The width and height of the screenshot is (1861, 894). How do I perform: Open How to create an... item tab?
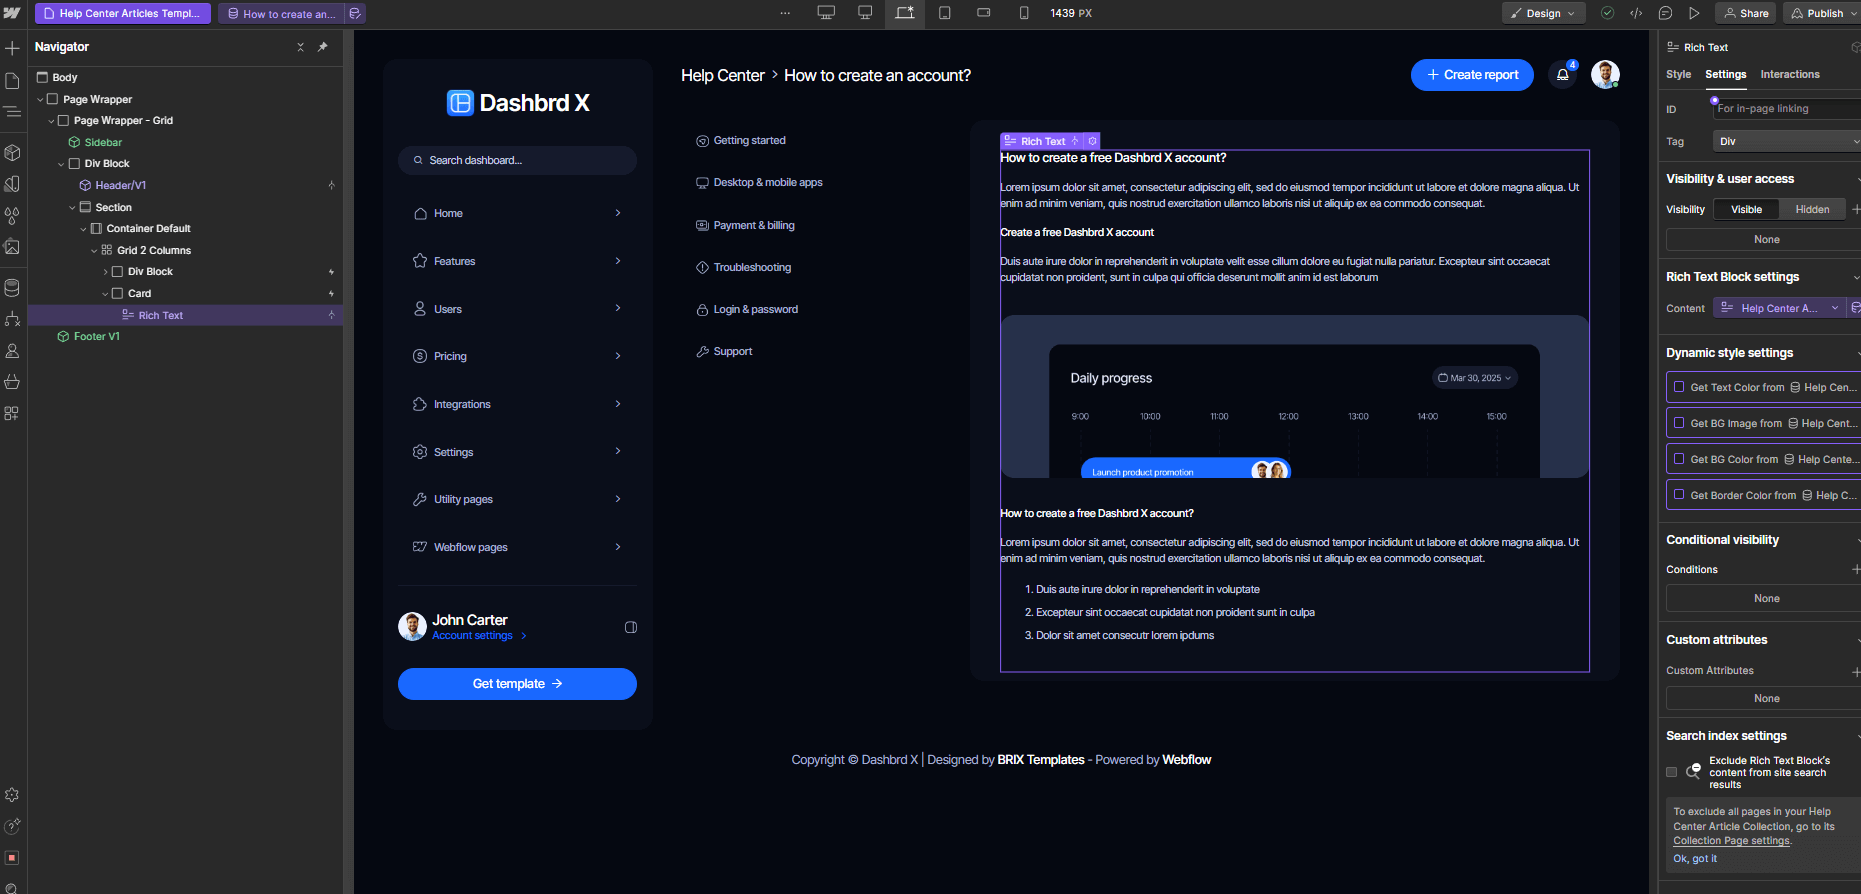click(x=281, y=13)
